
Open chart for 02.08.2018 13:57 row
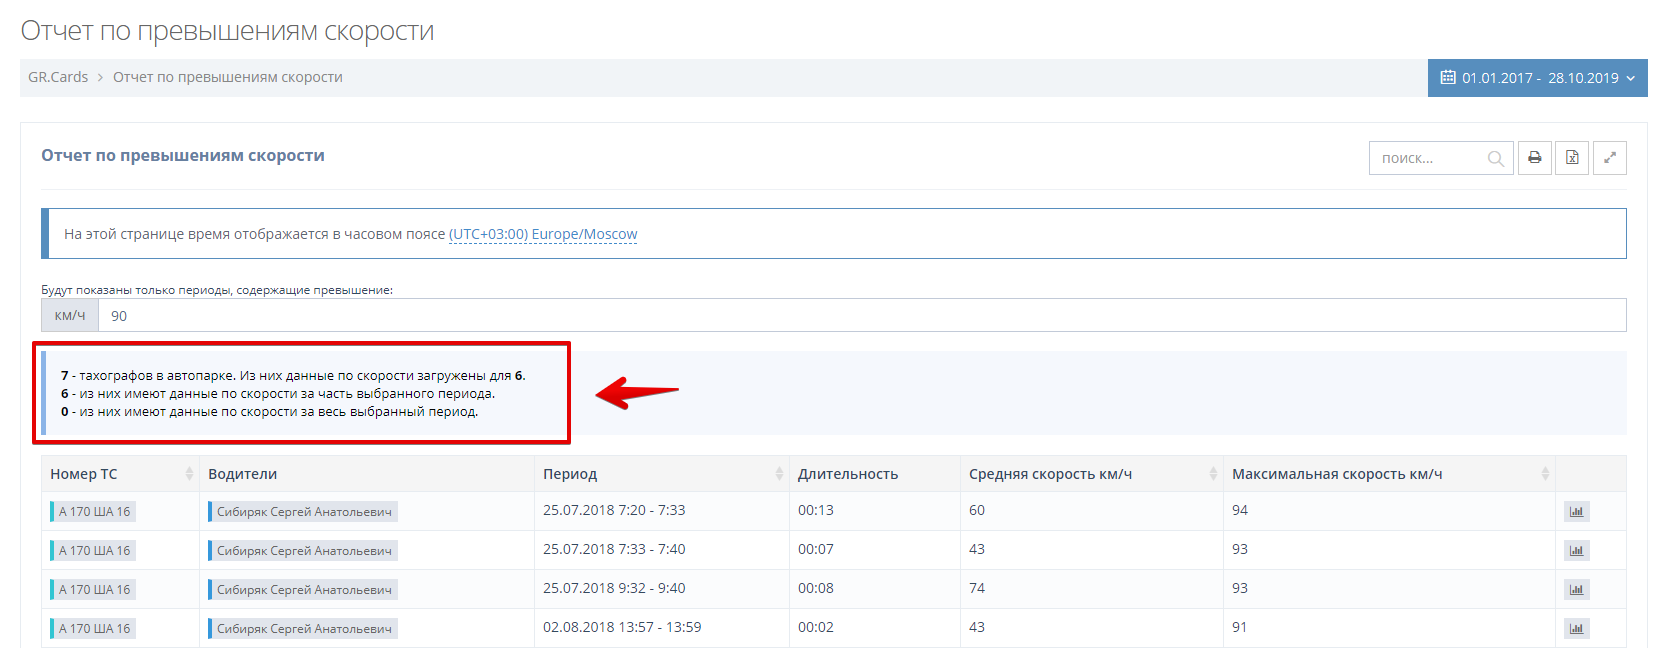pyautogui.click(x=1576, y=629)
